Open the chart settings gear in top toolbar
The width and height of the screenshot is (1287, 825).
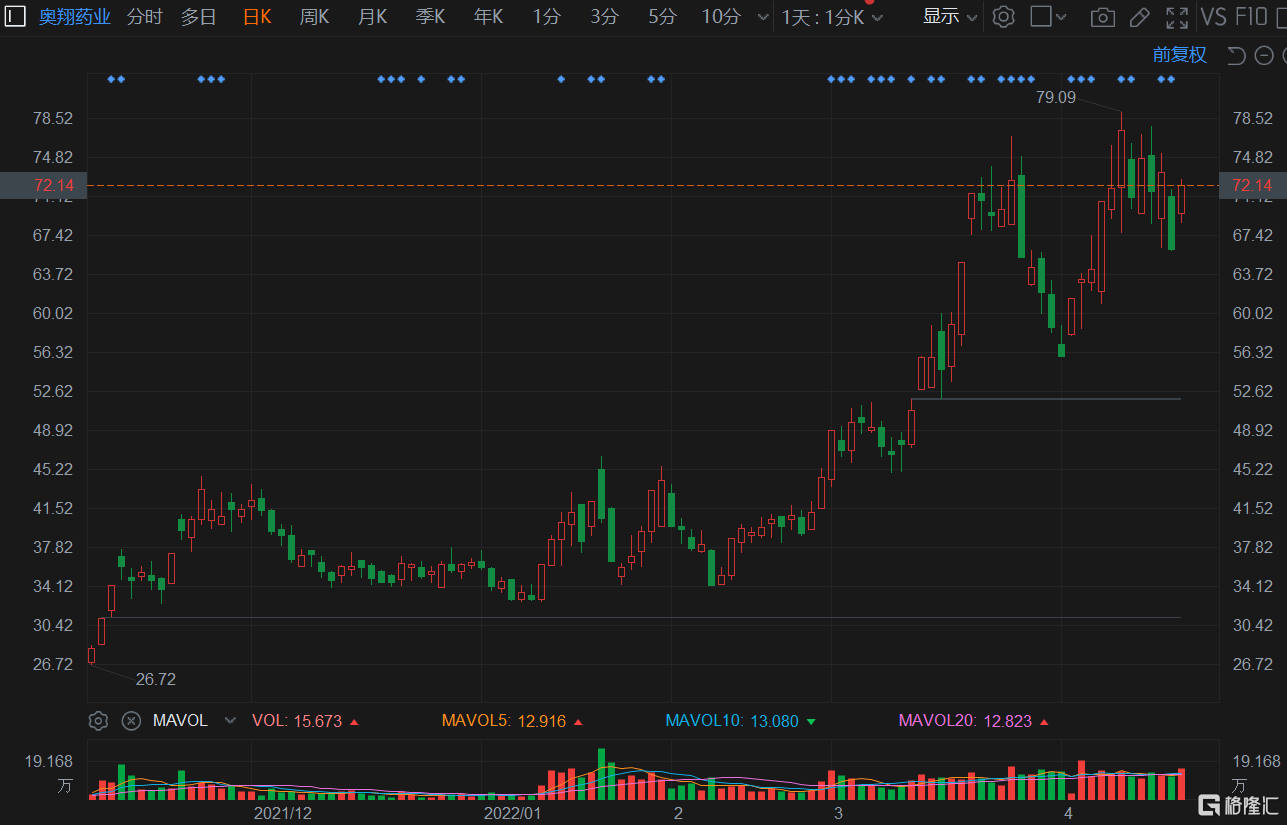tap(1004, 17)
